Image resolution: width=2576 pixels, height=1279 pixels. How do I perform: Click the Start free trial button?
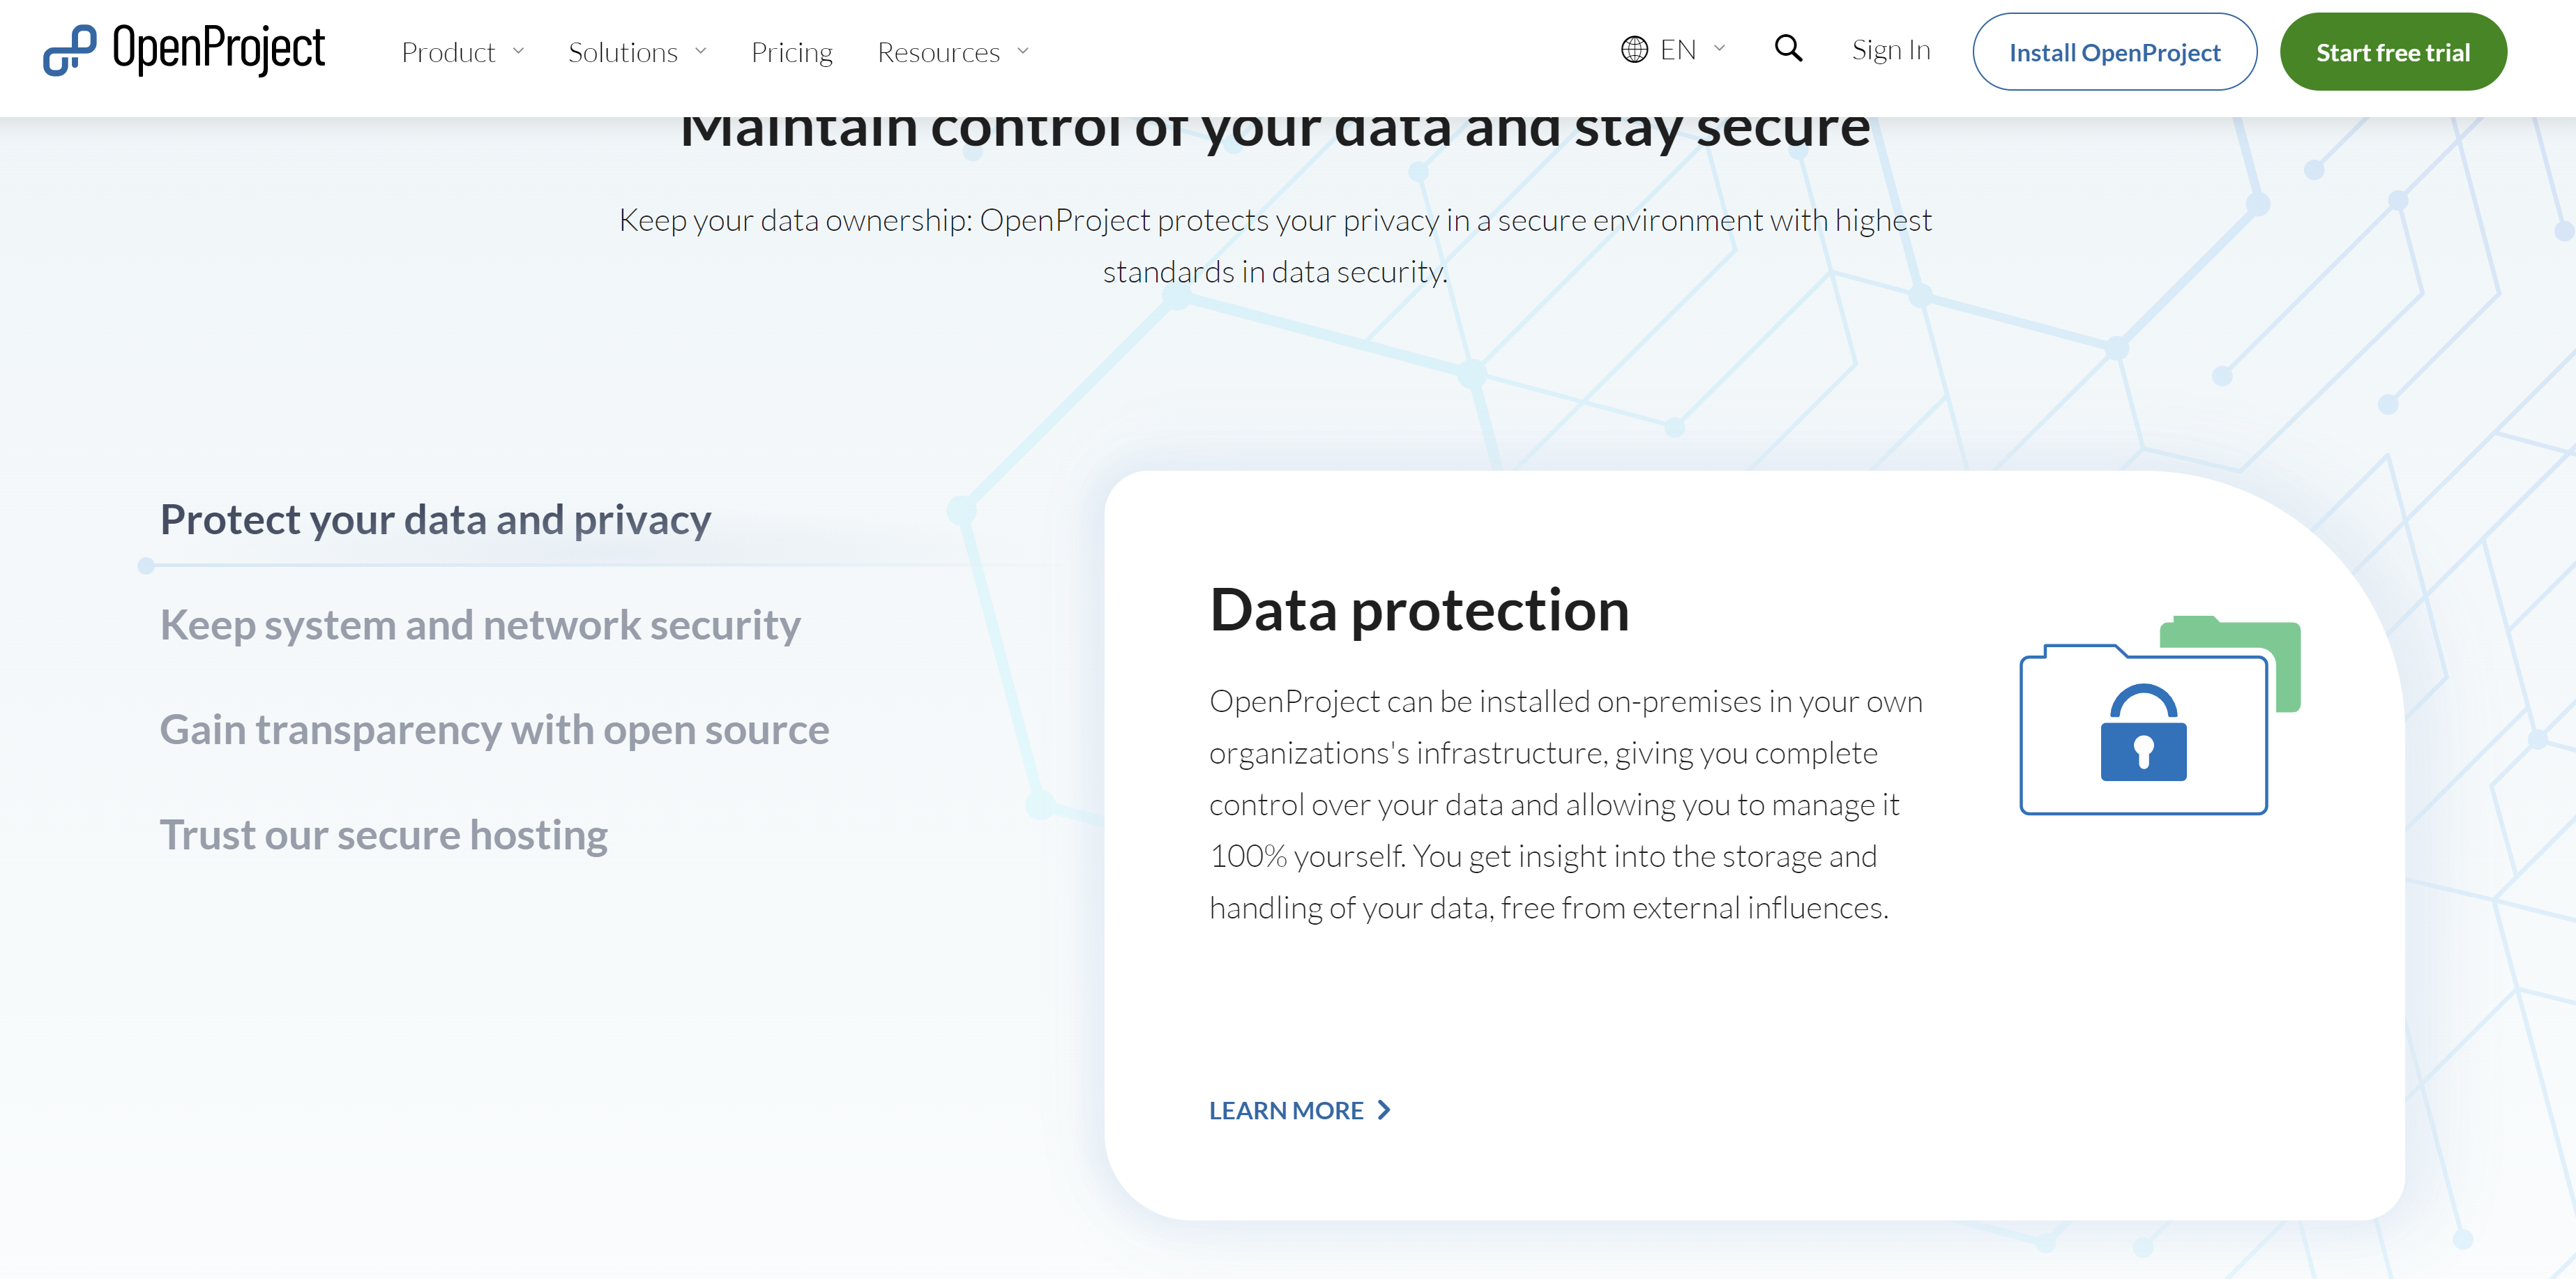tap(2392, 52)
